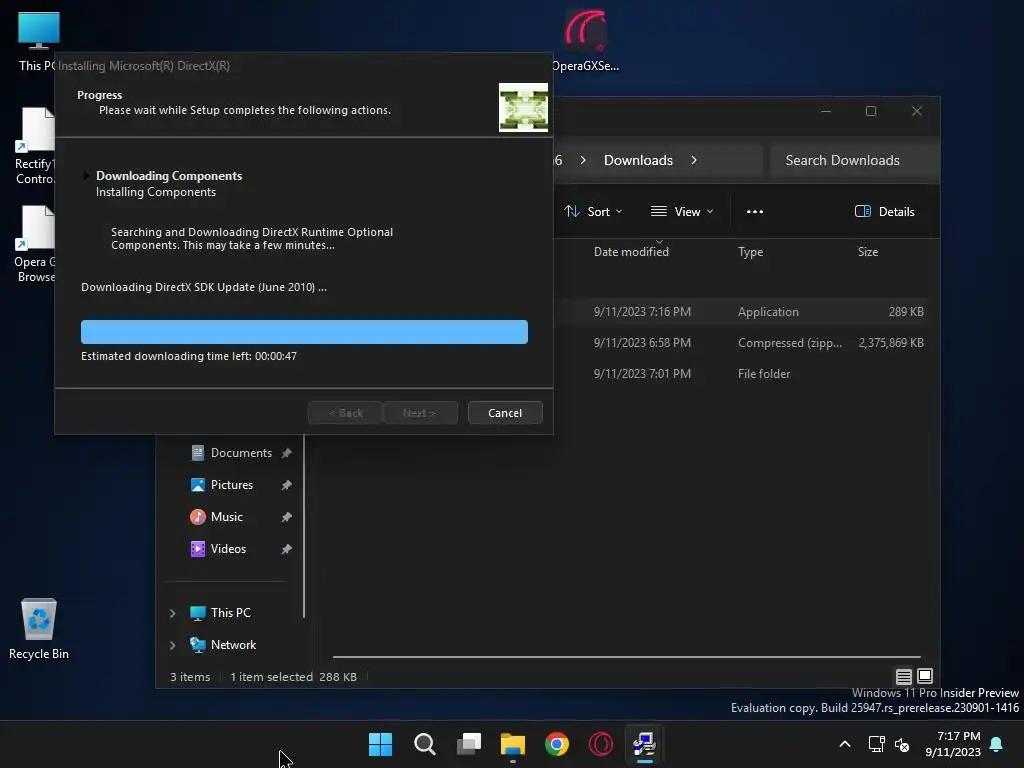Screen dimensions: 1024x768
Task: Sort by the Date modified column
Action: click(631, 251)
